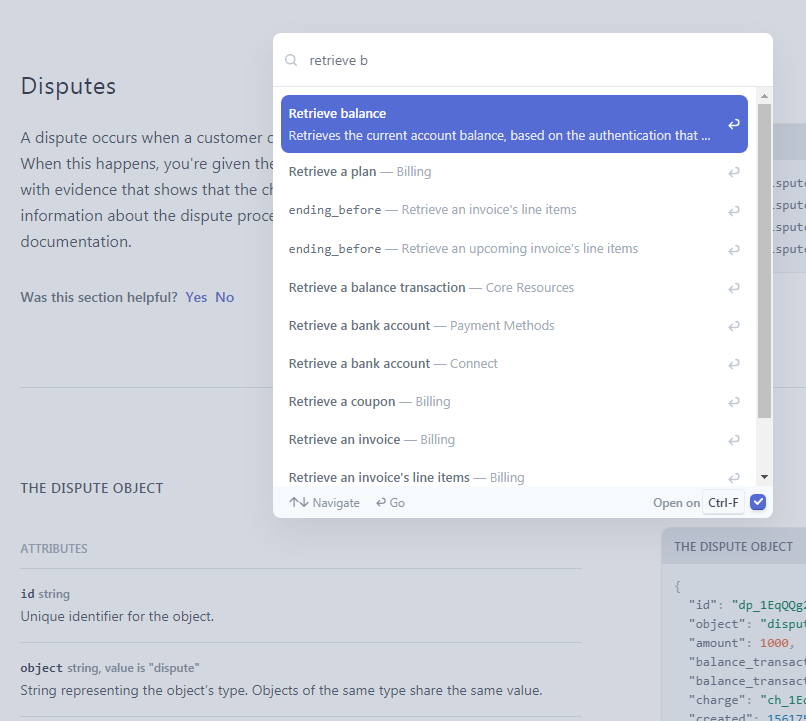Click inside the retrieve b search field
806x721 pixels.
pyautogui.click(x=400, y=60)
